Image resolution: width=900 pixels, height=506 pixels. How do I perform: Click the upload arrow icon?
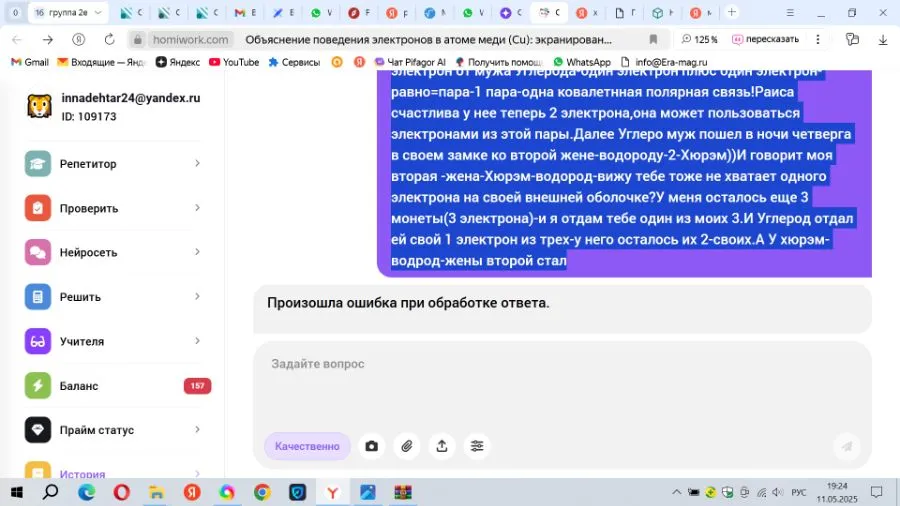441,446
